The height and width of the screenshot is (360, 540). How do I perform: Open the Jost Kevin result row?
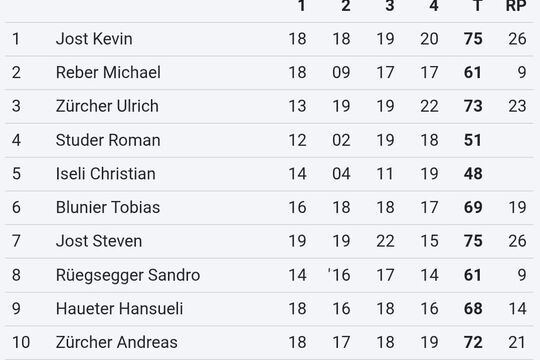click(269, 39)
